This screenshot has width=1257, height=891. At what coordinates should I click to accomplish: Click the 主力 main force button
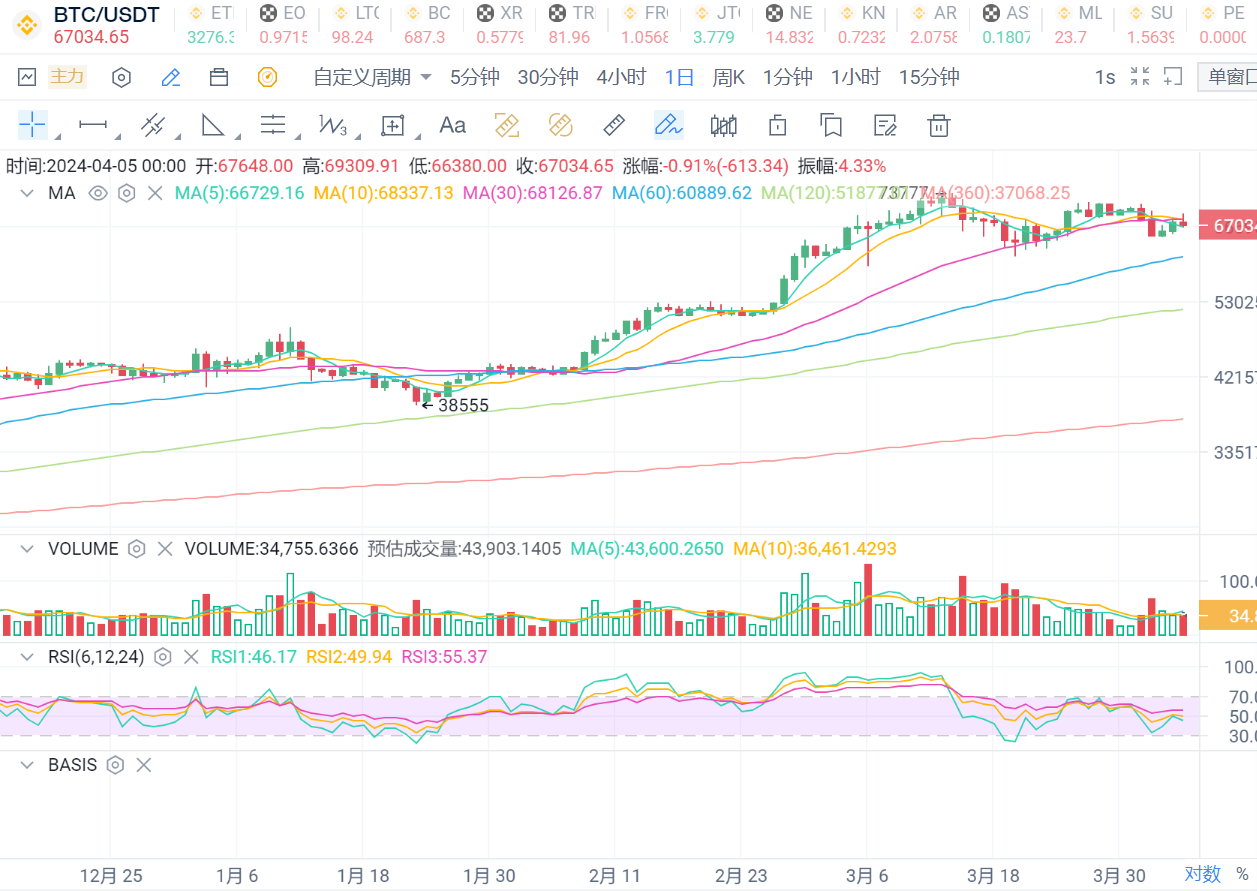(x=67, y=77)
